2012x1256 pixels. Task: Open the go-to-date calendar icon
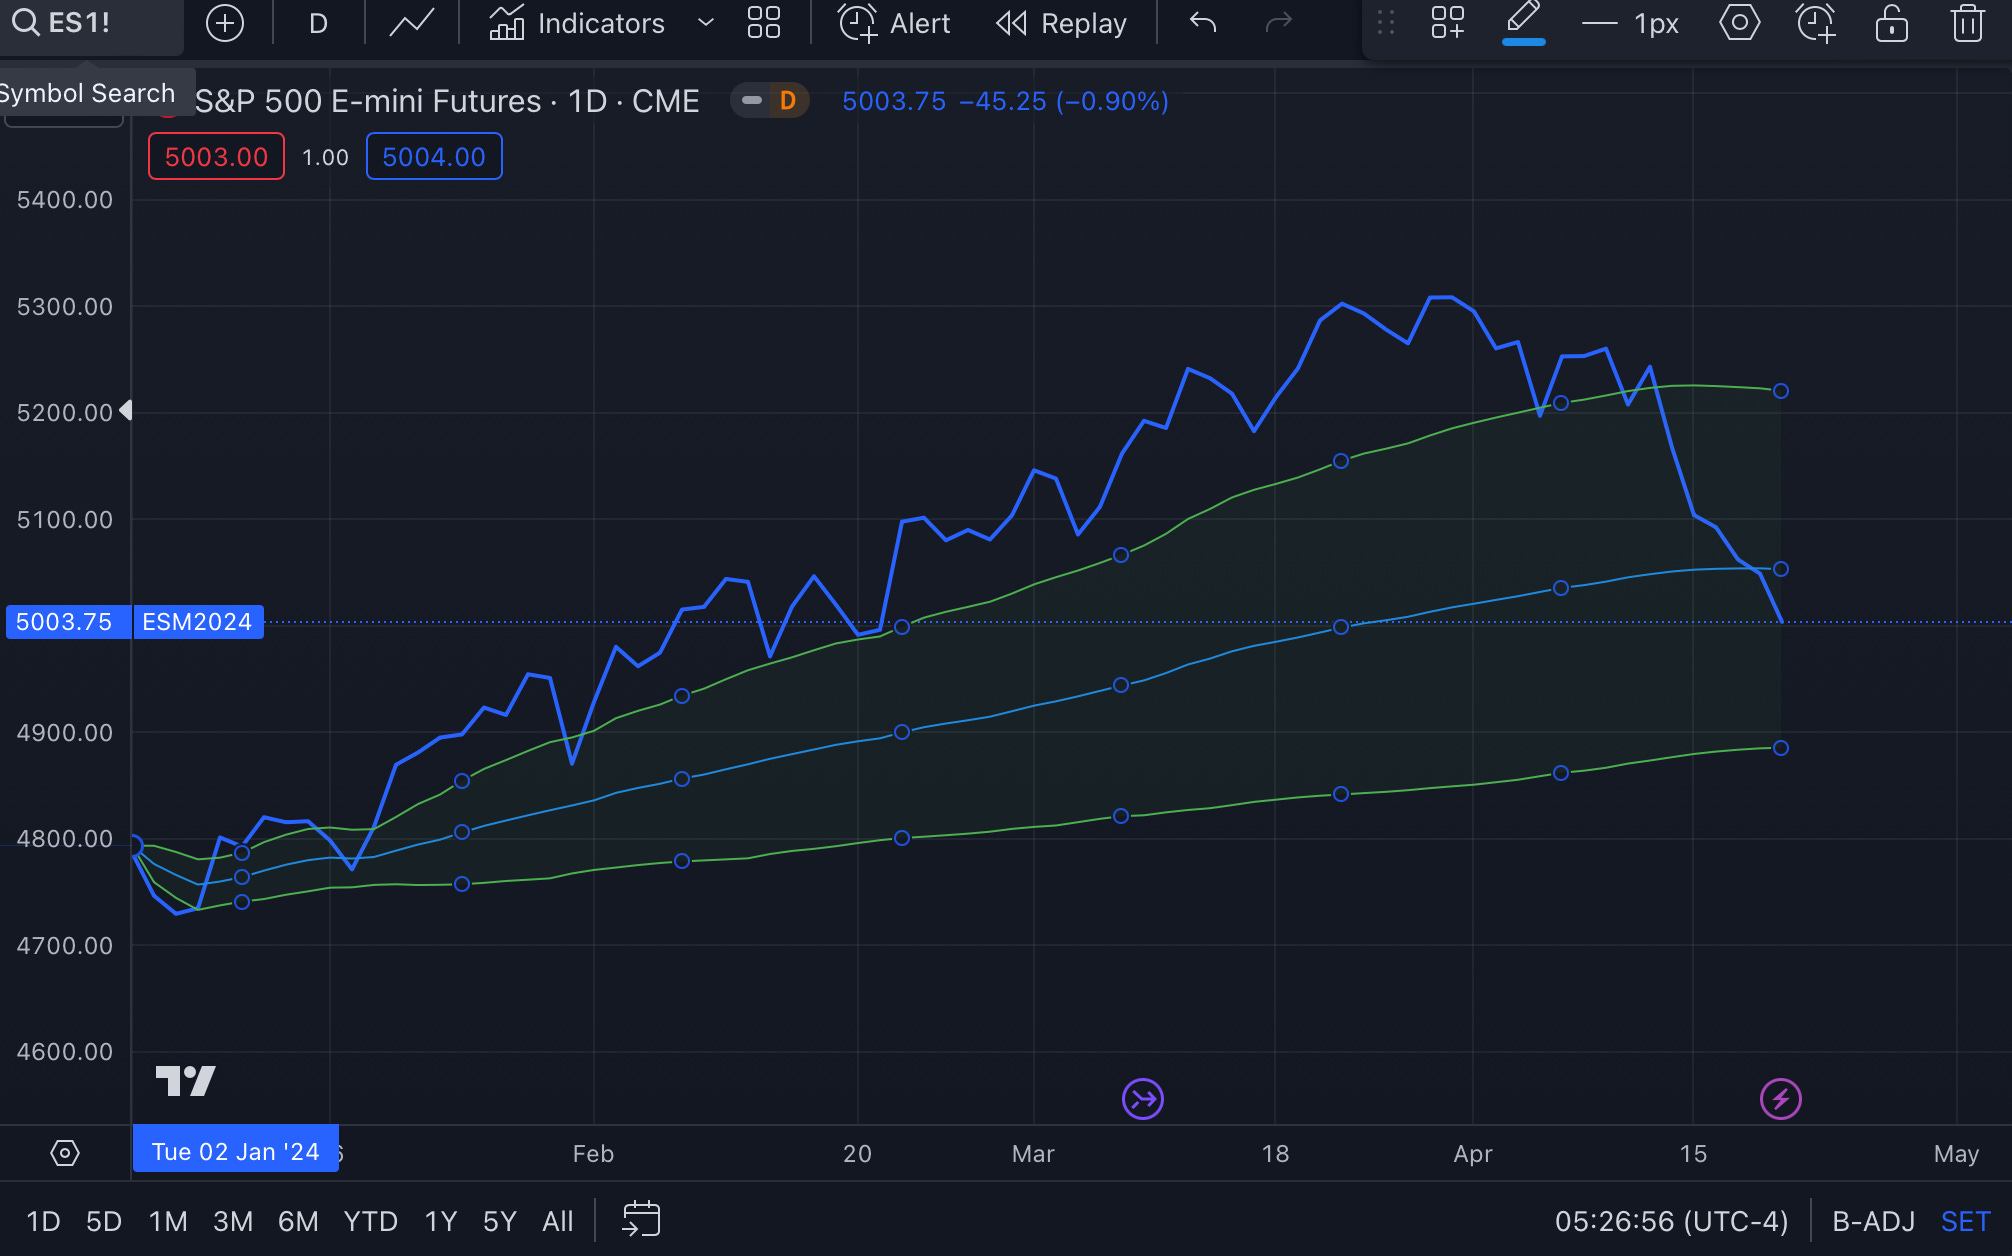coord(641,1220)
